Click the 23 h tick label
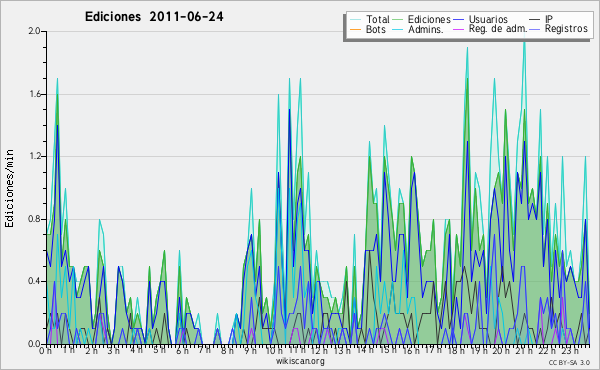600x370 pixels. 571,351
